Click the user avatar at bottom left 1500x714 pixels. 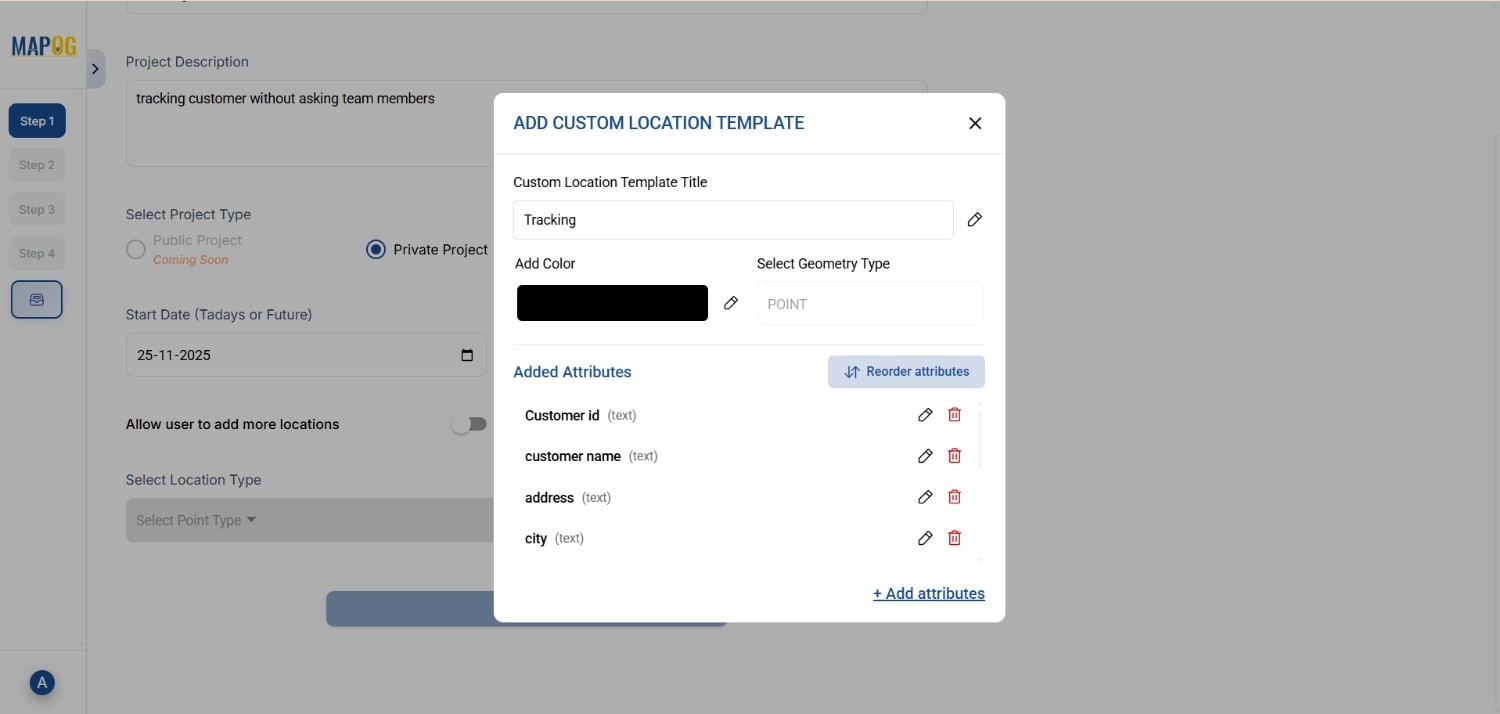pyautogui.click(x=41, y=682)
